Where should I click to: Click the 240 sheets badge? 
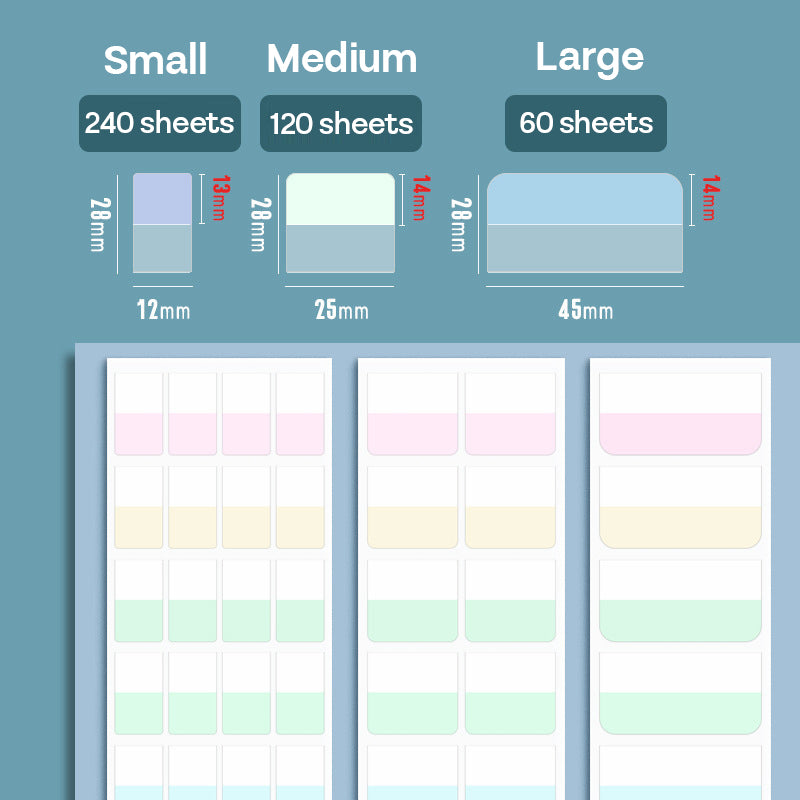[160, 123]
